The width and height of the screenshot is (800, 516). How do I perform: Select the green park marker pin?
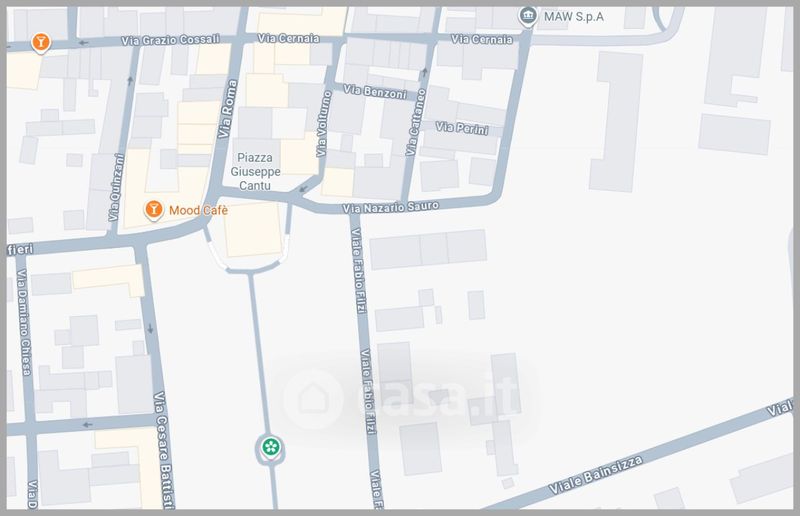pos(270,448)
